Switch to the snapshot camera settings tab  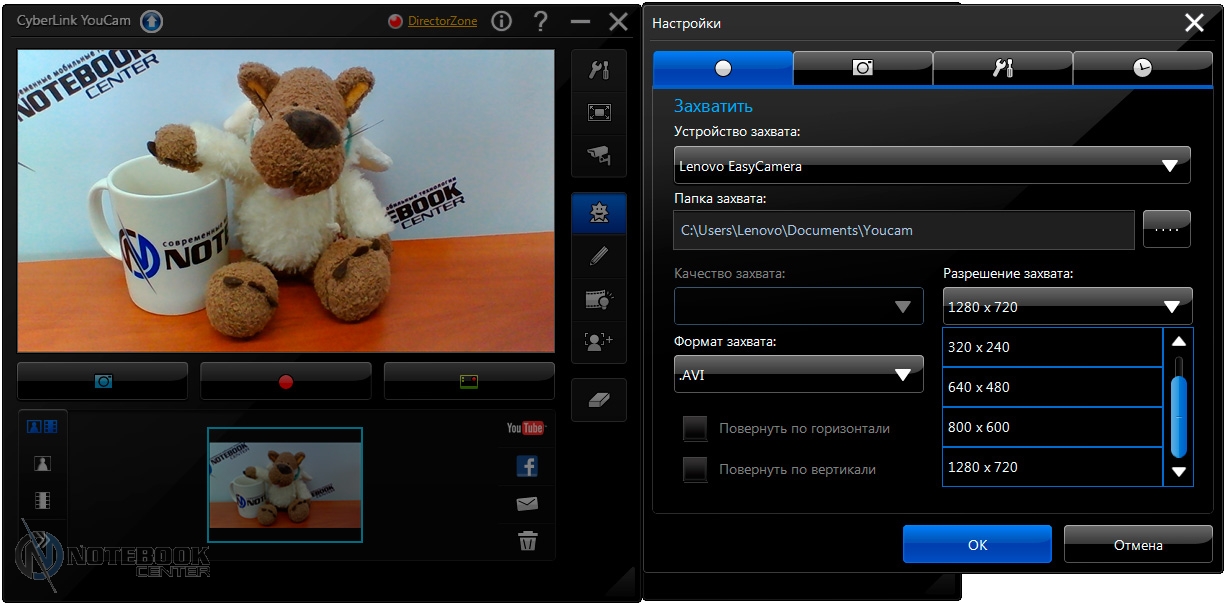(x=862, y=67)
